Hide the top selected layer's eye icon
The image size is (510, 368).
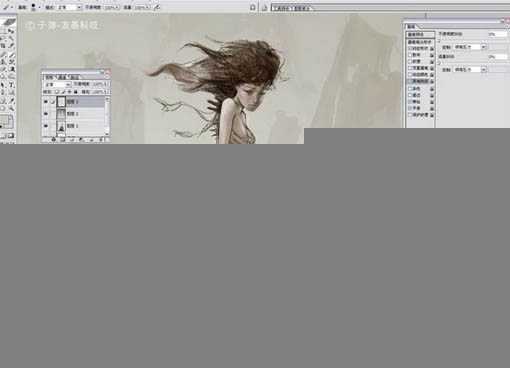click(x=46, y=101)
